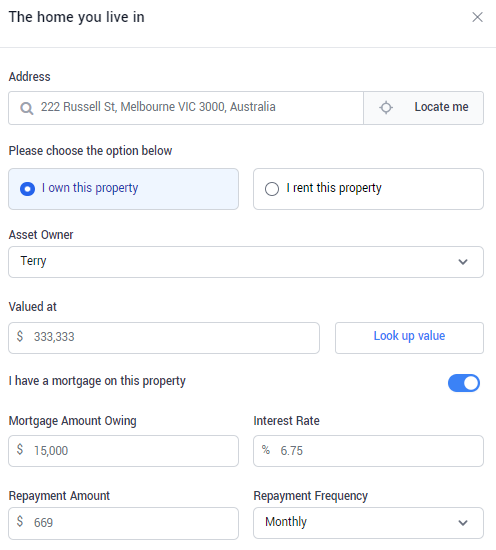Click the Valued at amount field
Image resolution: width=496 pixels, height=550 pixels.
coord(164,338)
